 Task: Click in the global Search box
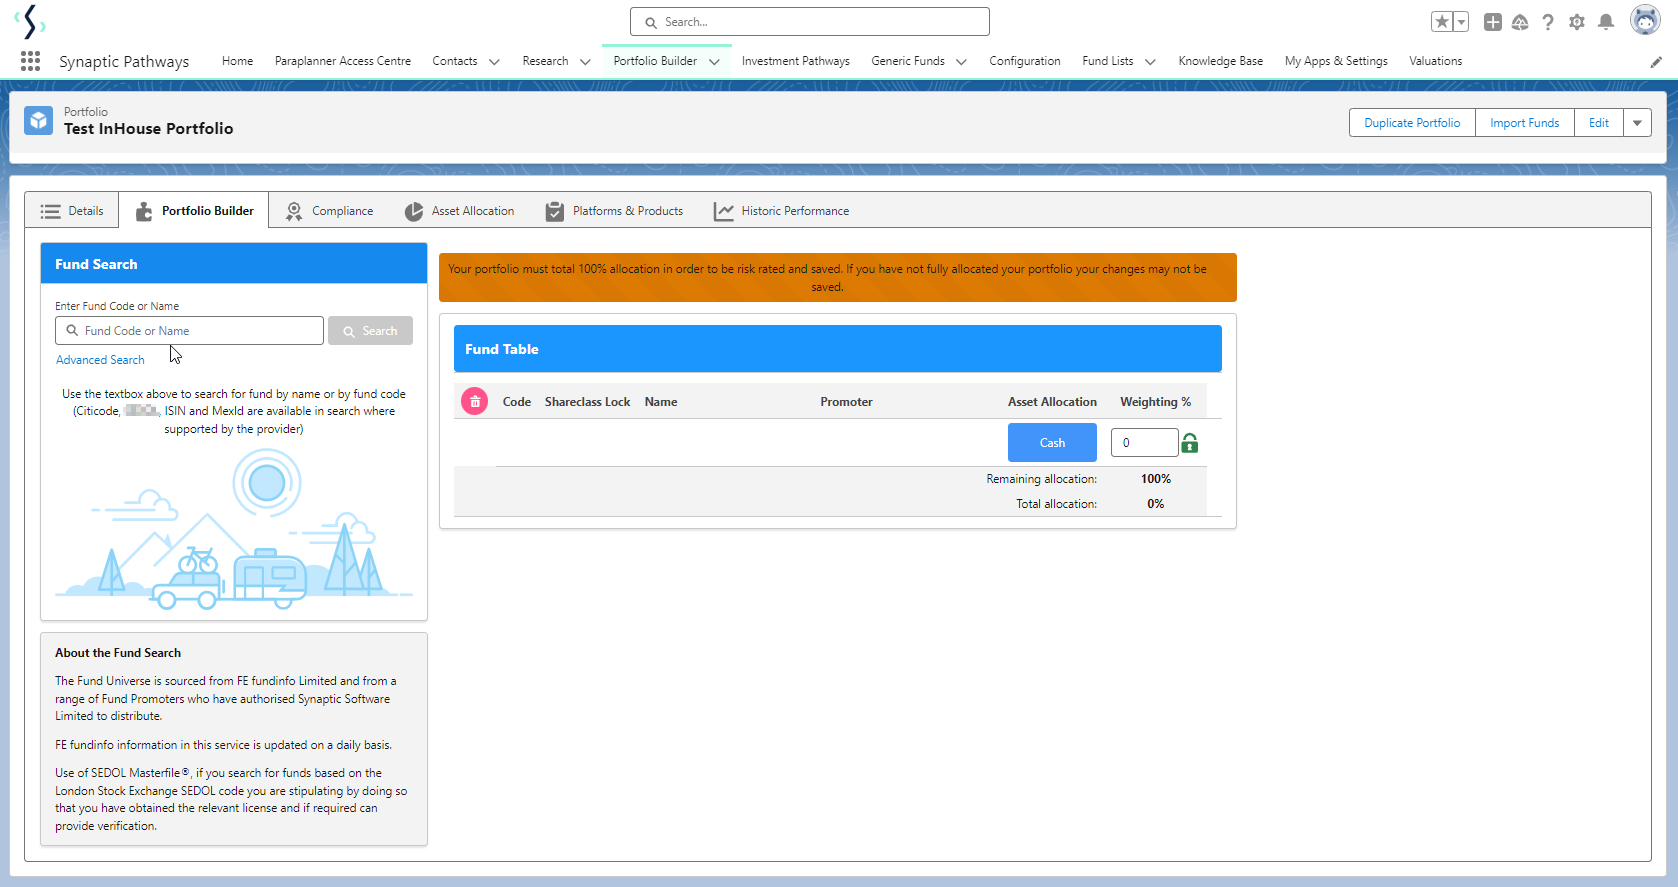(810, 22)
